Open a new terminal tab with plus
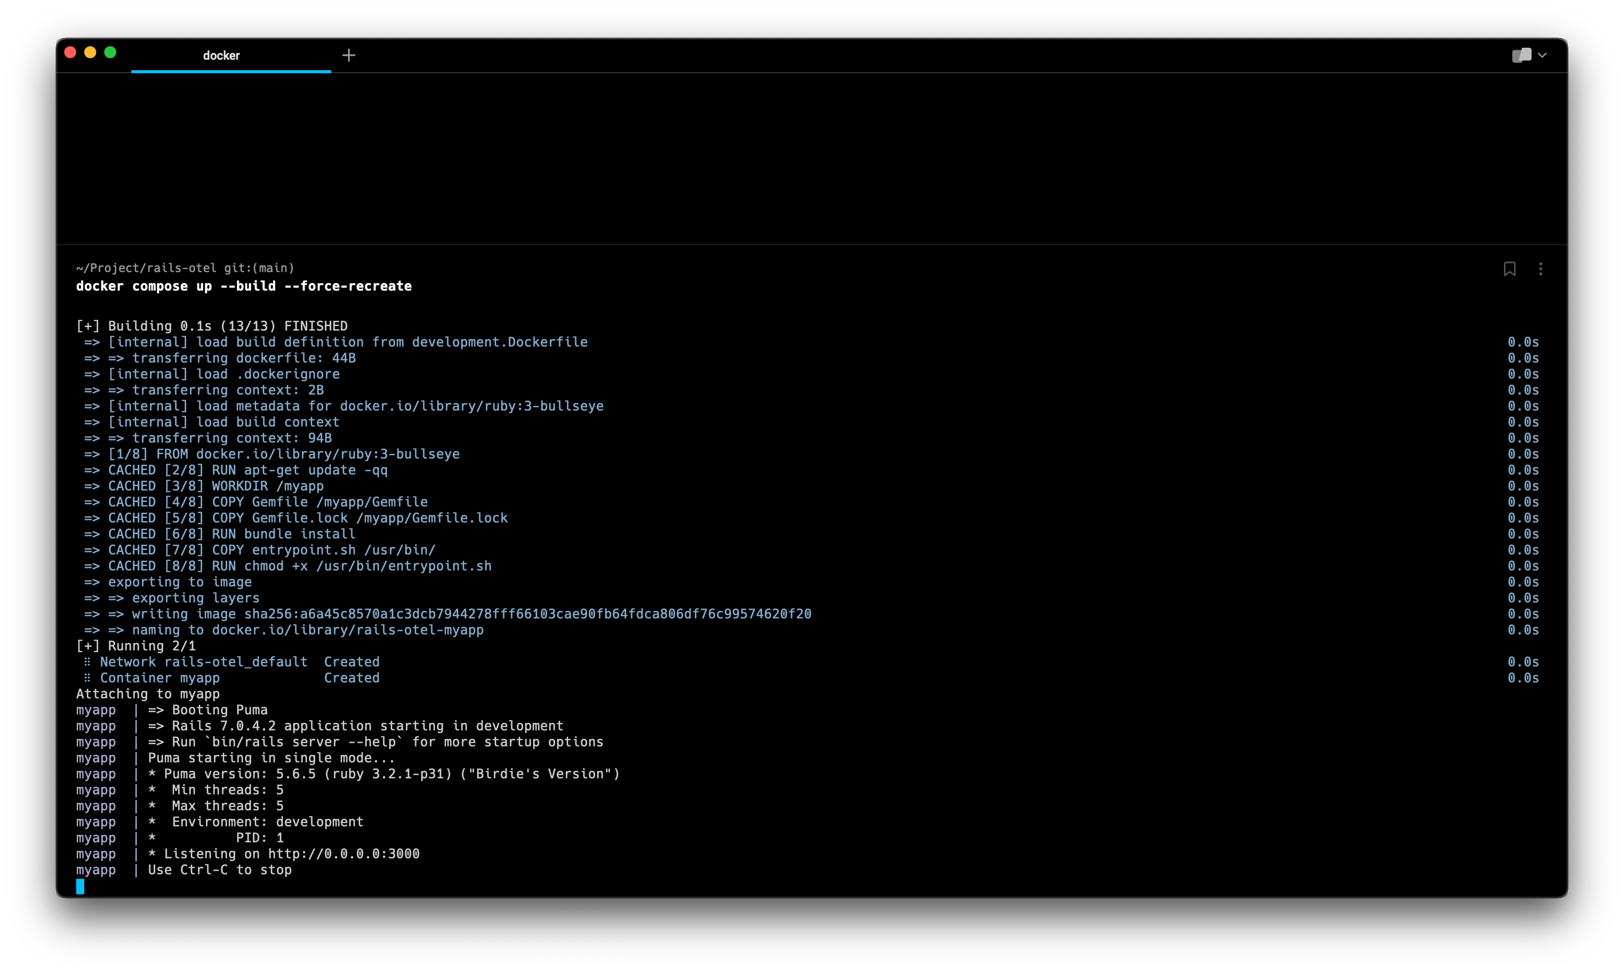 pos(348,55)
